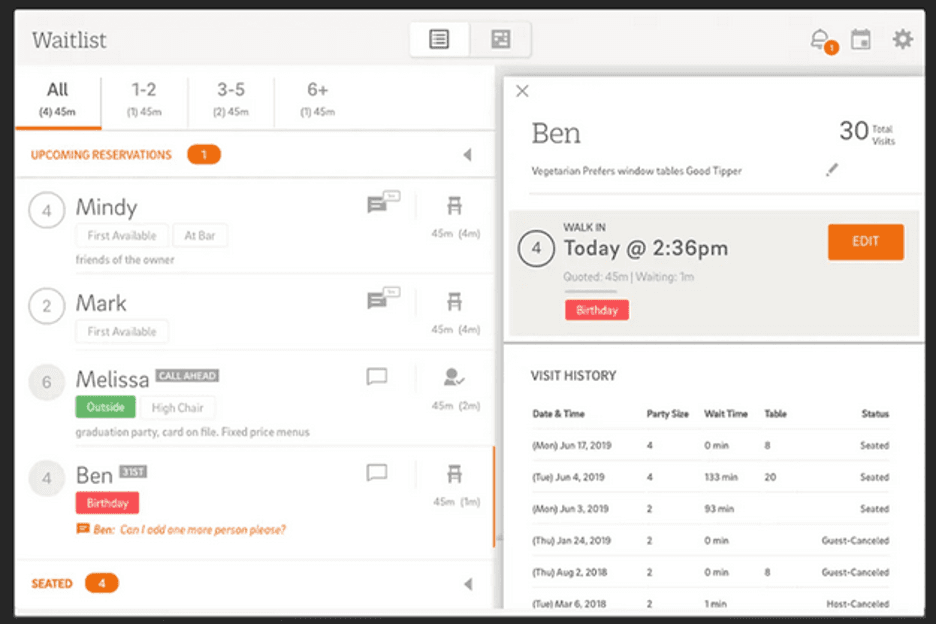Open settings gear icon

[x=903, y=40]
